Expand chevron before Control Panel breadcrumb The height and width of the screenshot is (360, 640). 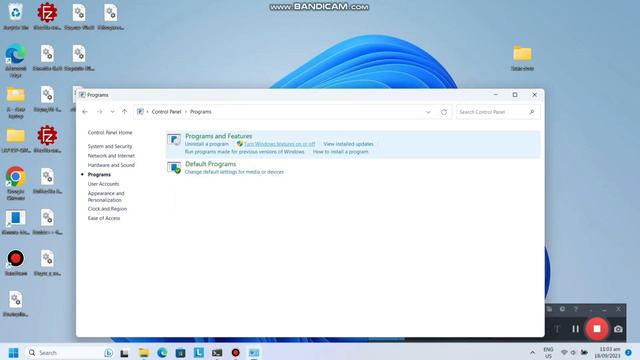tap(147, 112)
